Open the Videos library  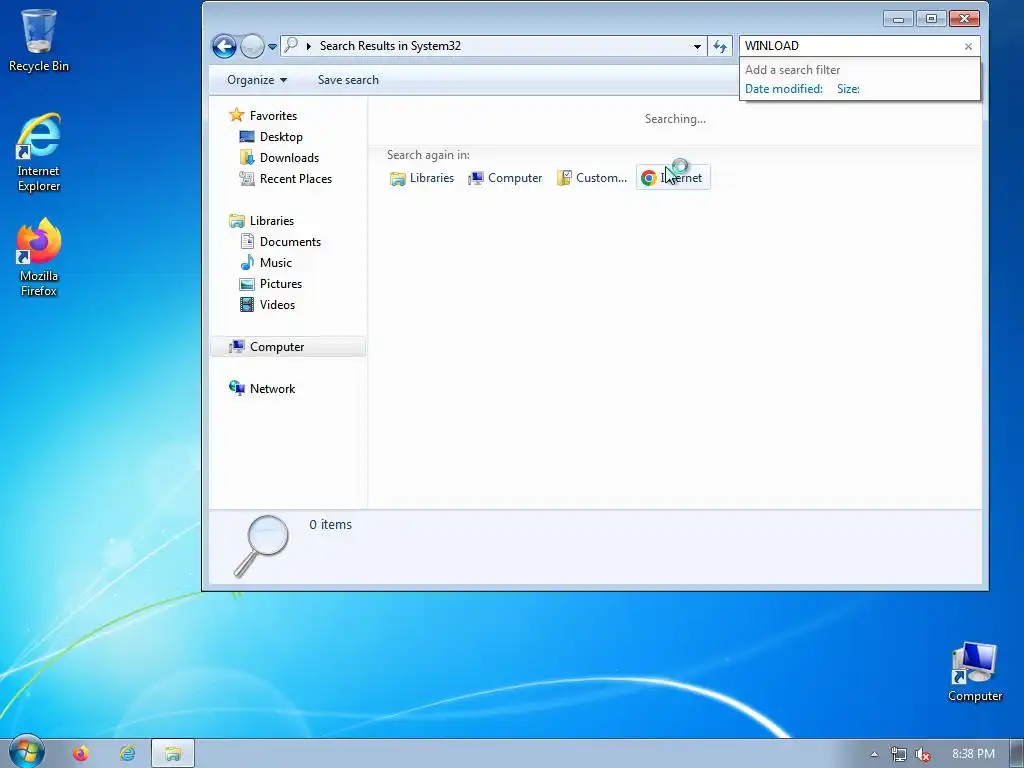point(277,304)
